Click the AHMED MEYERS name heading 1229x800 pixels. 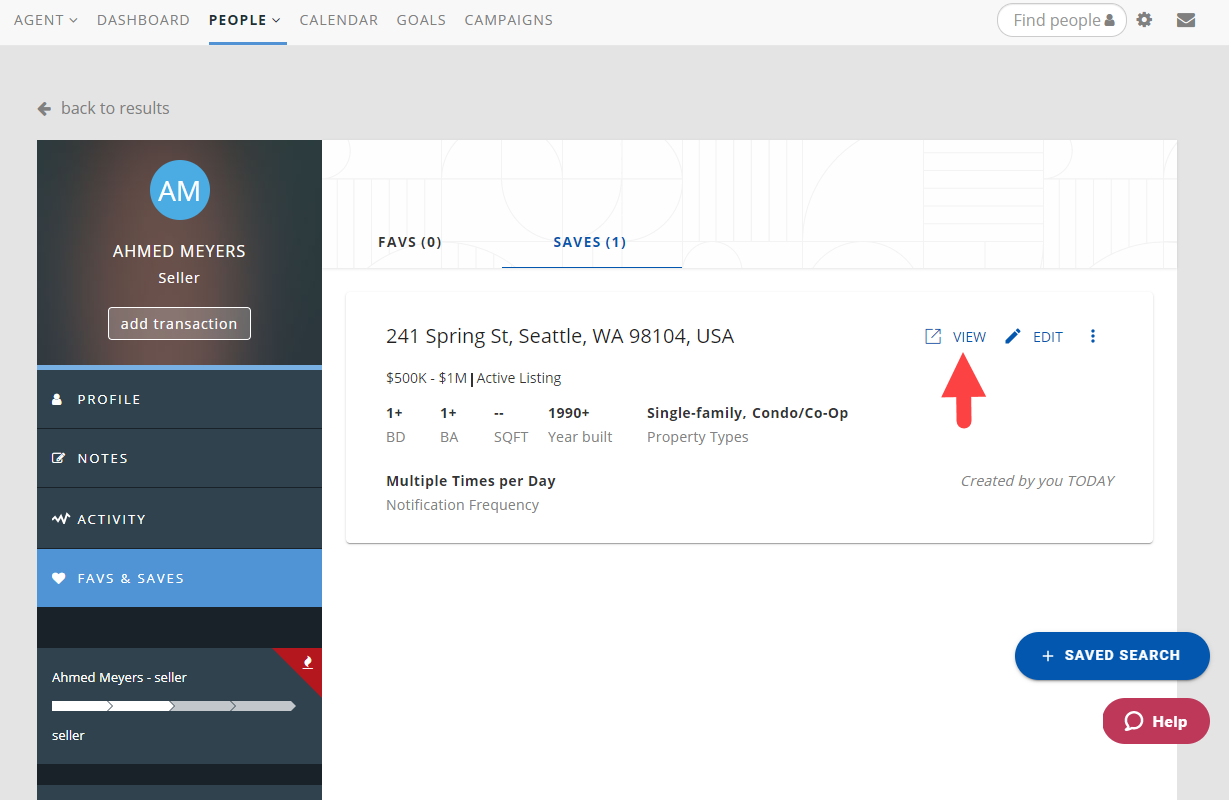(x=179, y=251)
